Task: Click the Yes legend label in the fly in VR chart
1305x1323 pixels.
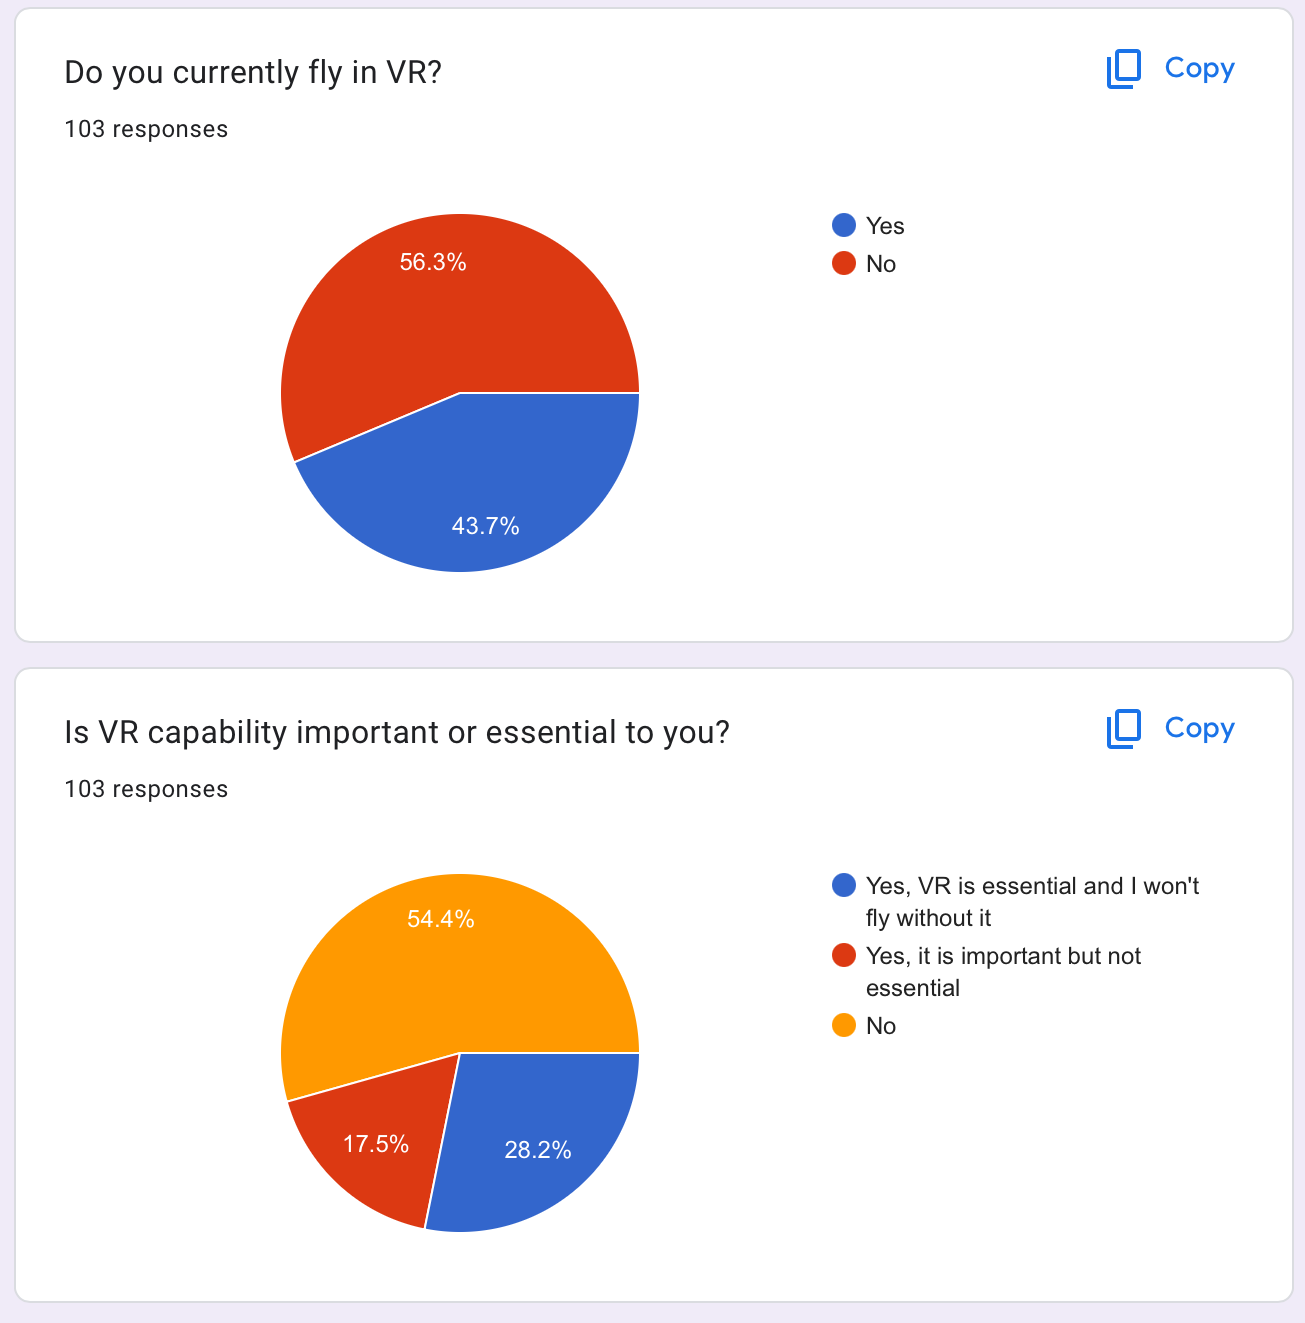Action: pos(885,227)
